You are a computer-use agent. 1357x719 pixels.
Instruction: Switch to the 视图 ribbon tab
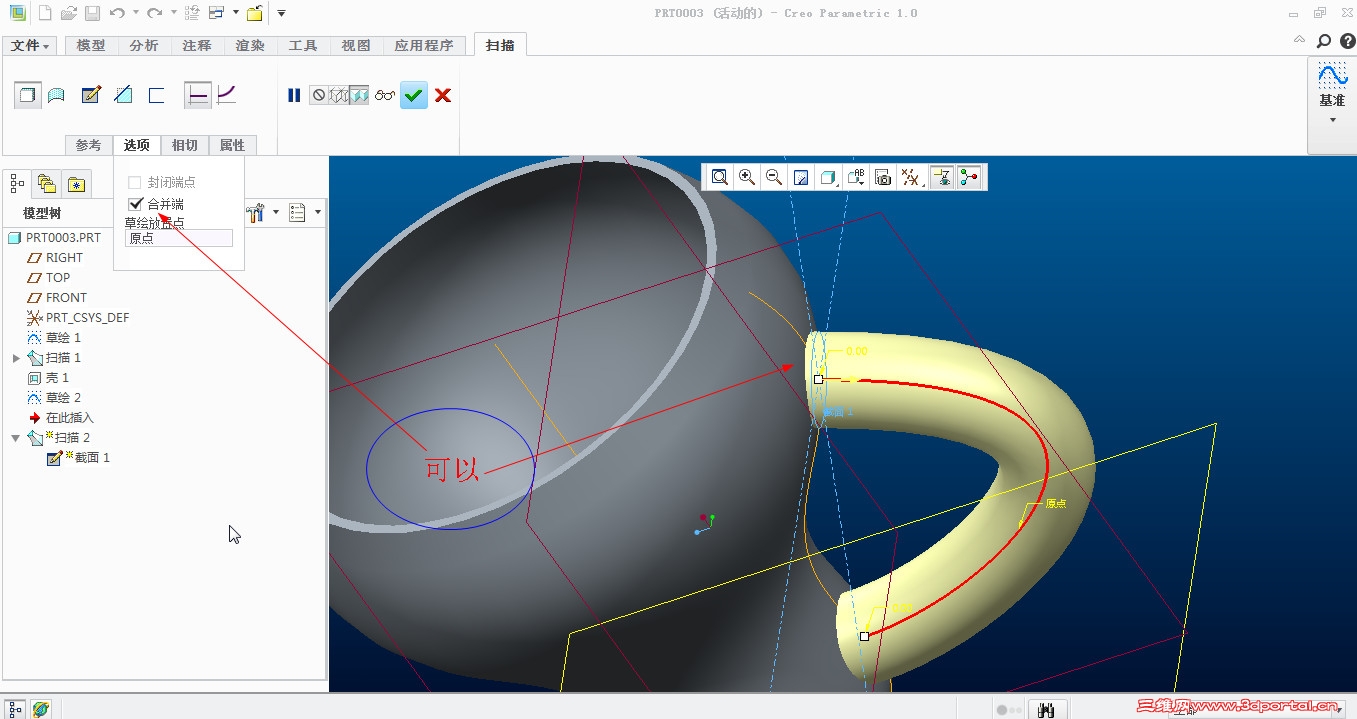356,46
